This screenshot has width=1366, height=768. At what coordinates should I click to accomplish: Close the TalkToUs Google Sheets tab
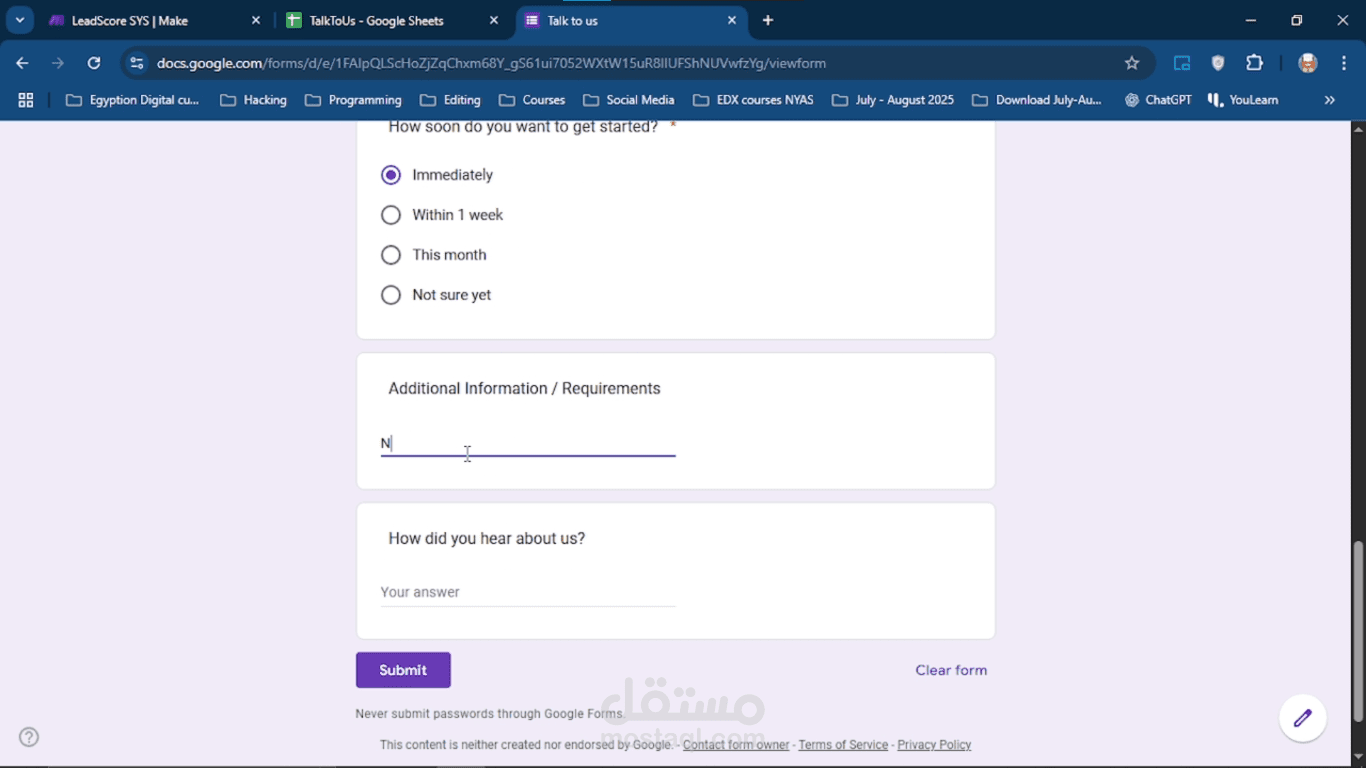[494, 20]
